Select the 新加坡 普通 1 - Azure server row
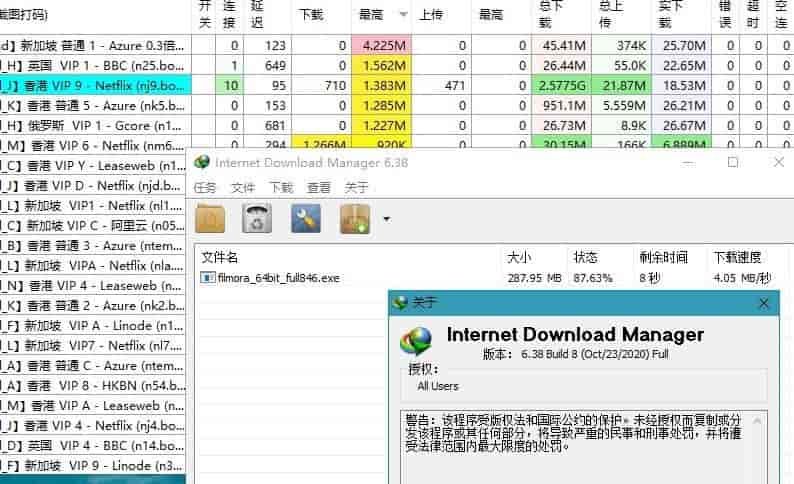794x484 pixels. (95, 46)
